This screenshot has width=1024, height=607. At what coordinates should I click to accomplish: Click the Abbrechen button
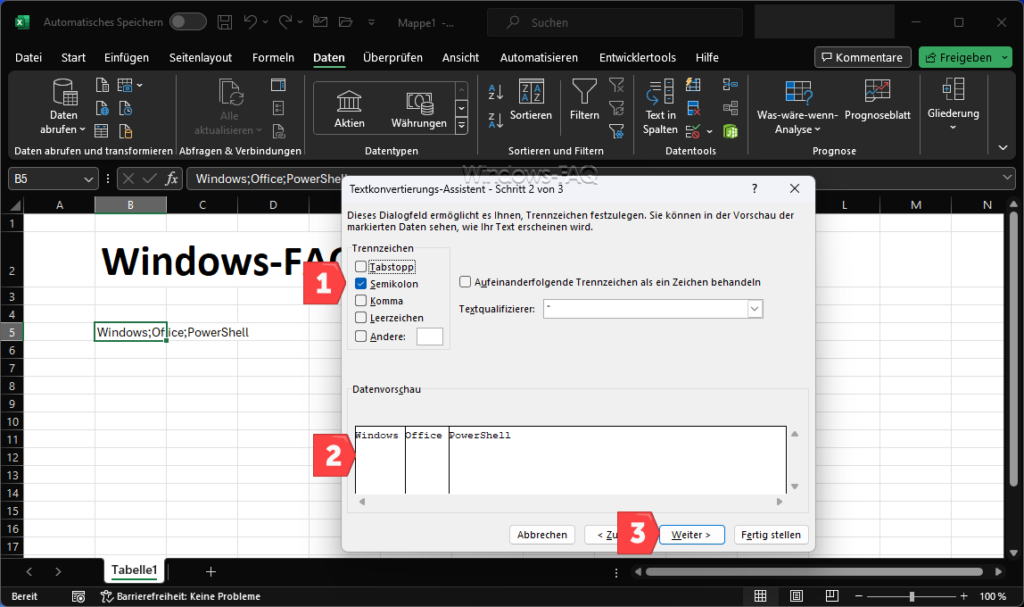click(542, 534)
